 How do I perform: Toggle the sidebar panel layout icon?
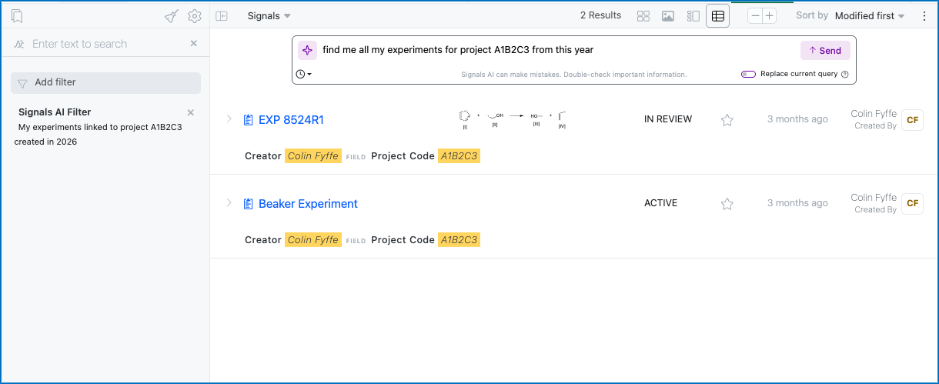tap(222, 16)
